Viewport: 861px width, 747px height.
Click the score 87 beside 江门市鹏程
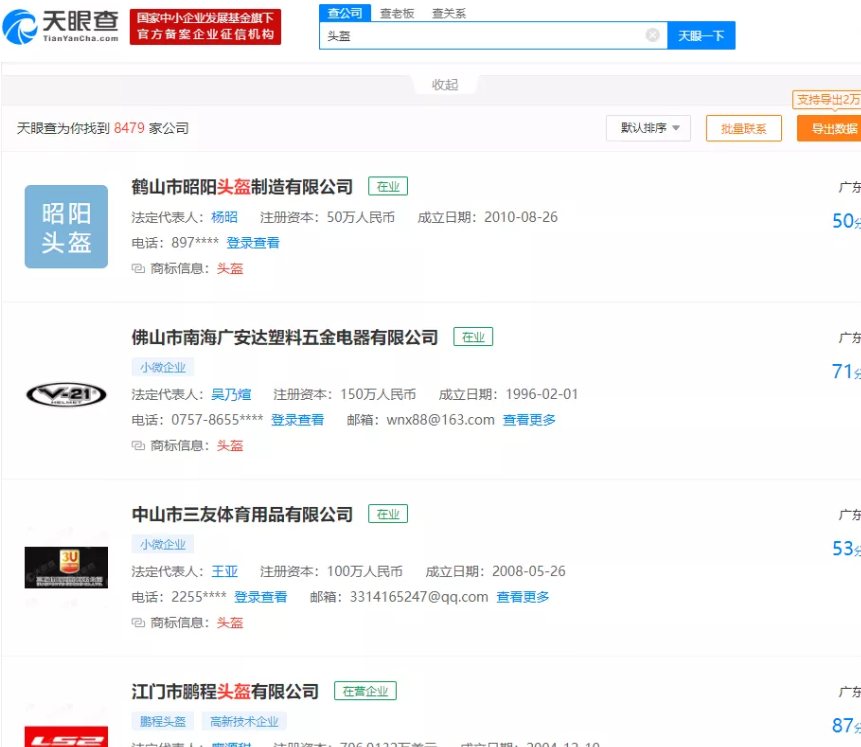click(x=846, y=725)
